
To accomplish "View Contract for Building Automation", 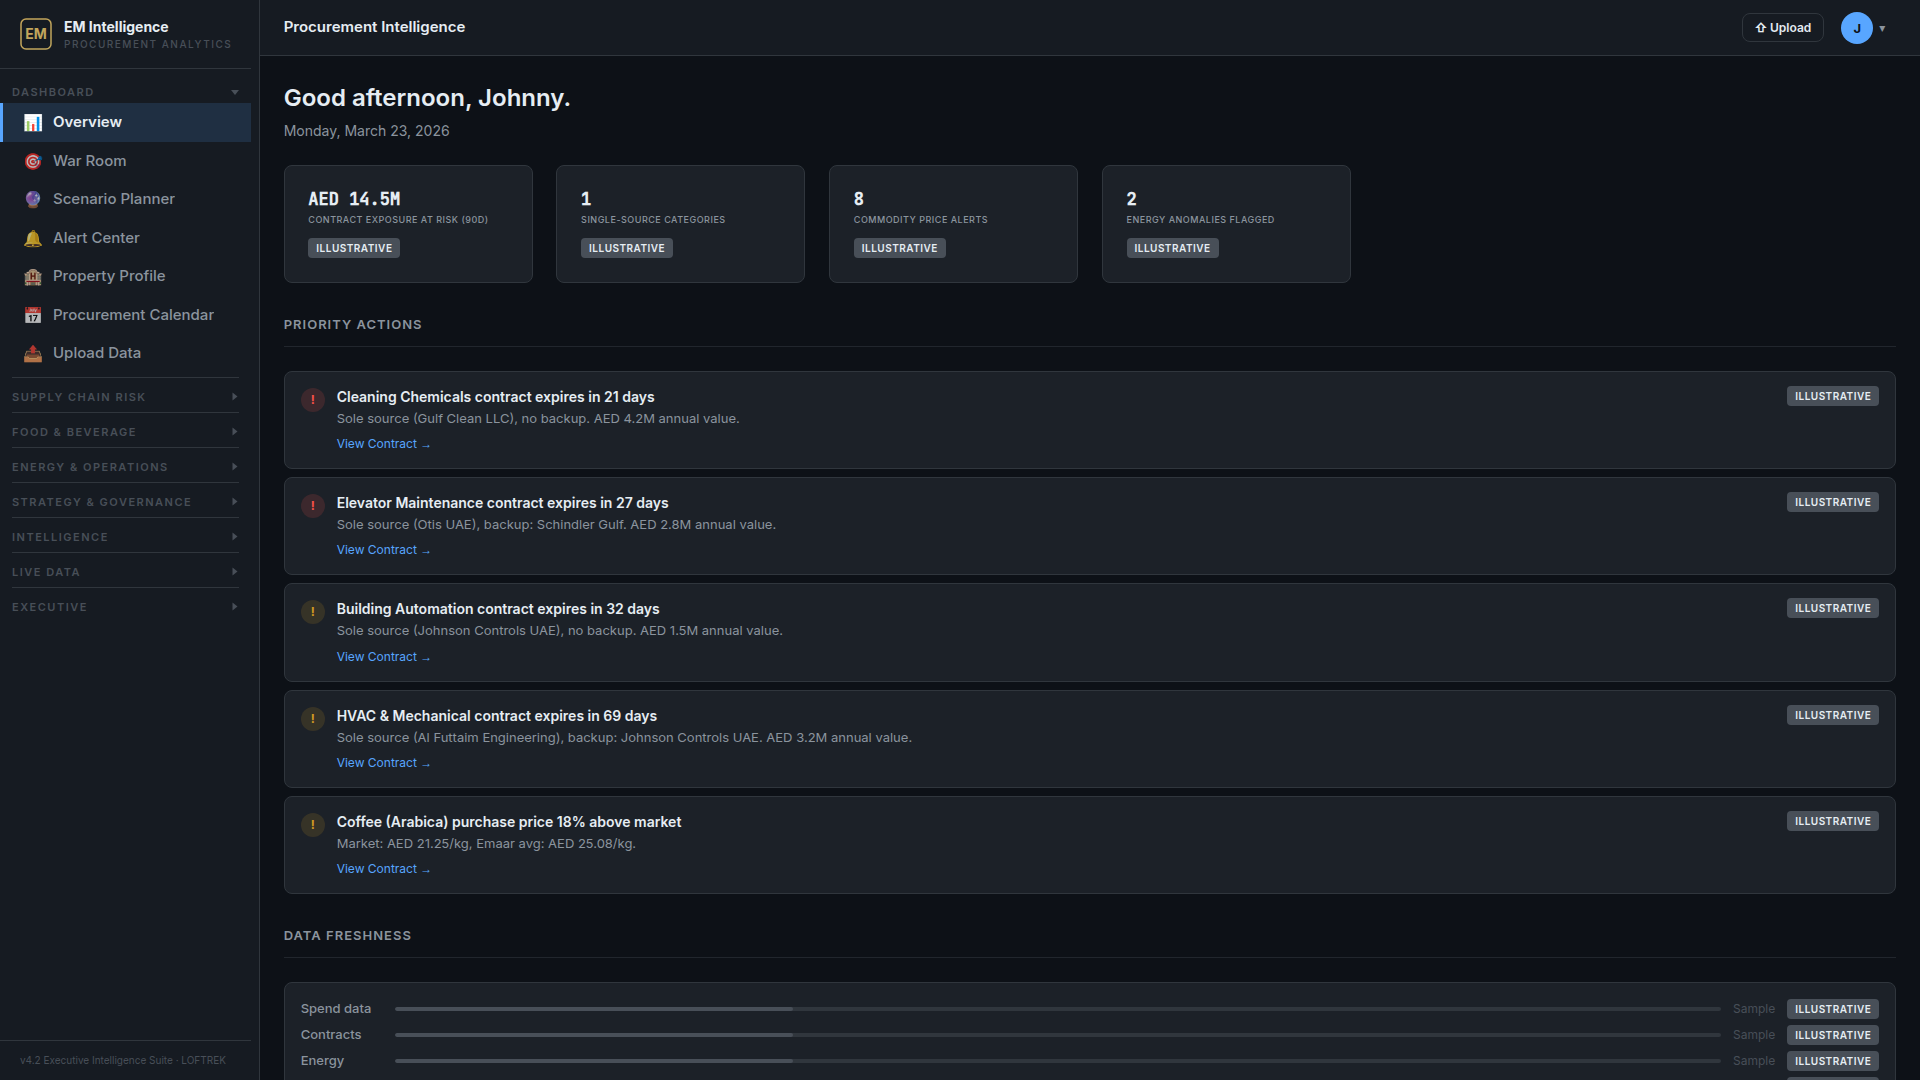I will 383,657.
